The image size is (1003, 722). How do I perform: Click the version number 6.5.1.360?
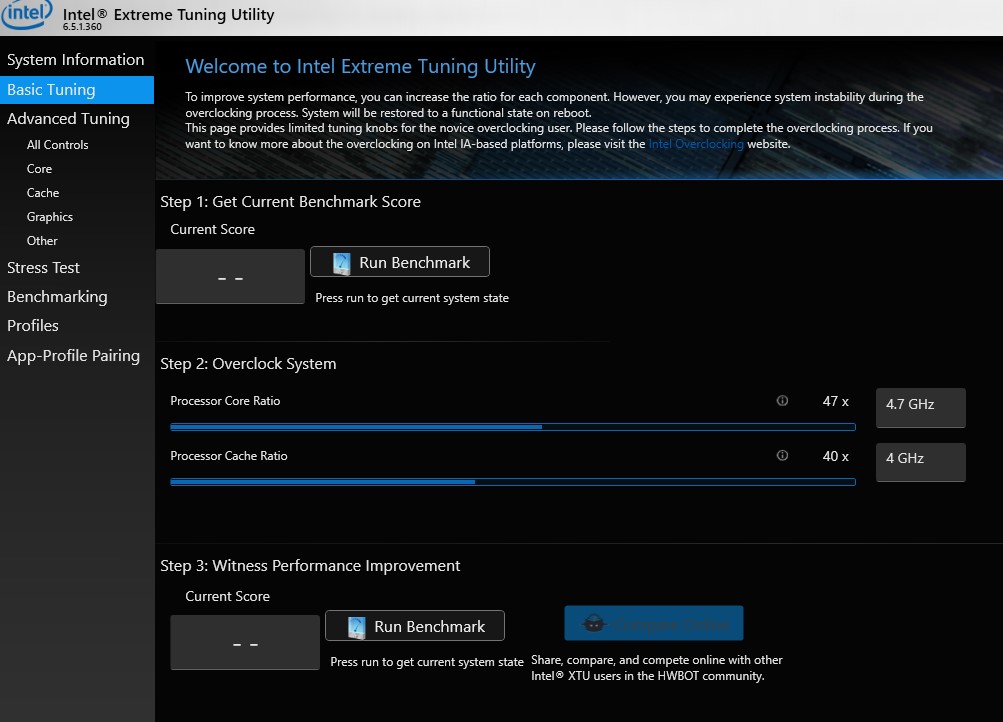pos(82,27)
